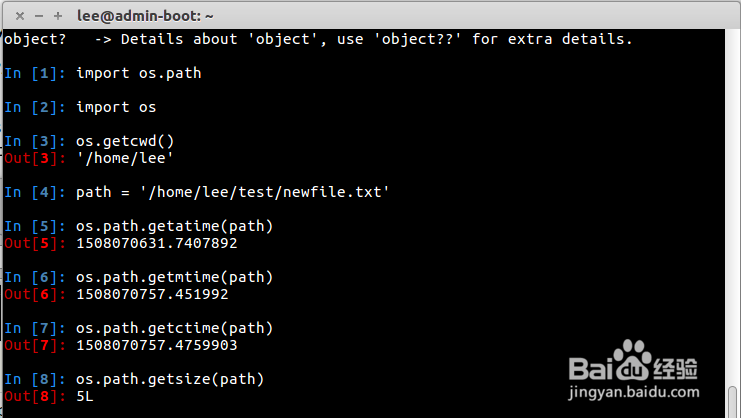Screen dimensions: 741x418
Task: Click the scrollbar track above the thumb
Action: (733, 200)
